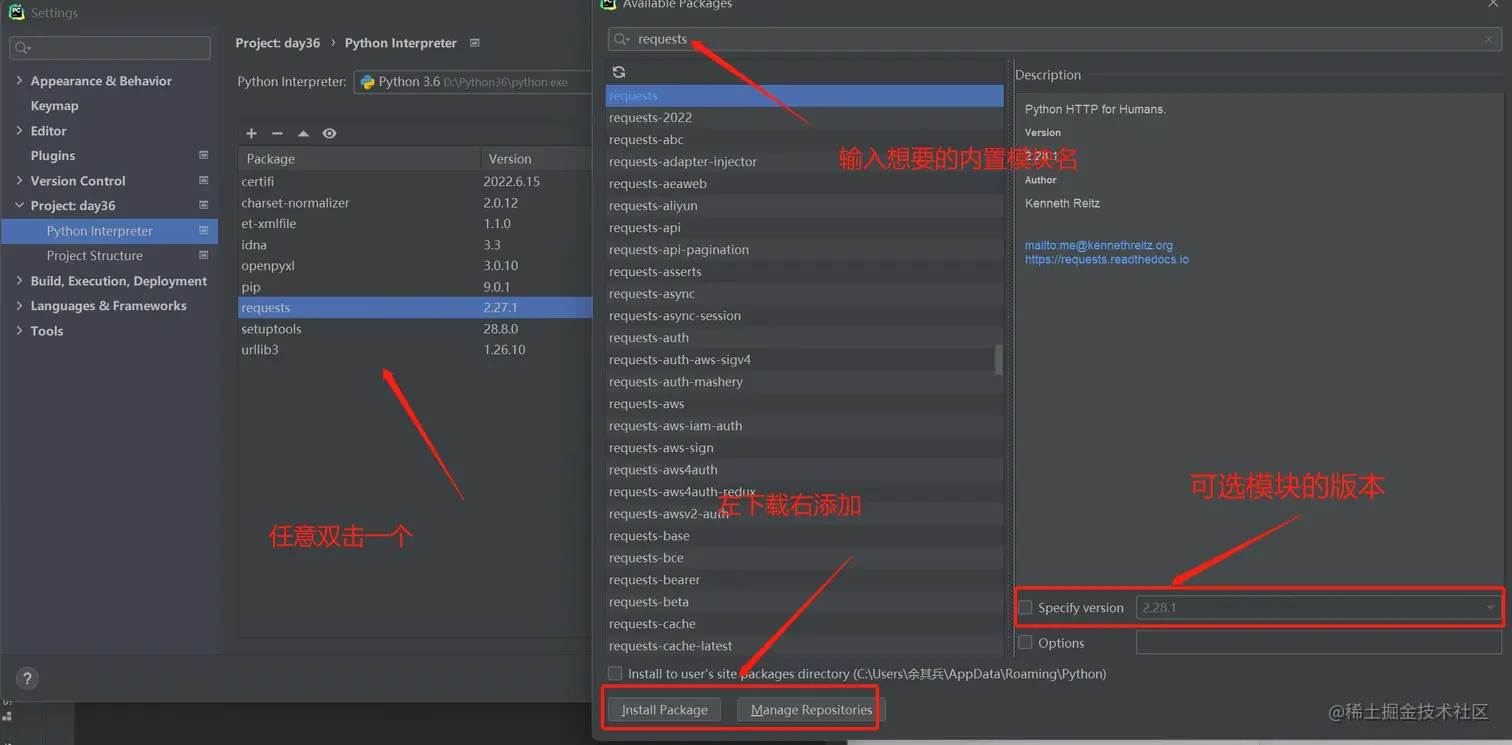
Task: Select the idna package row
Action: (x=416, y=245)
